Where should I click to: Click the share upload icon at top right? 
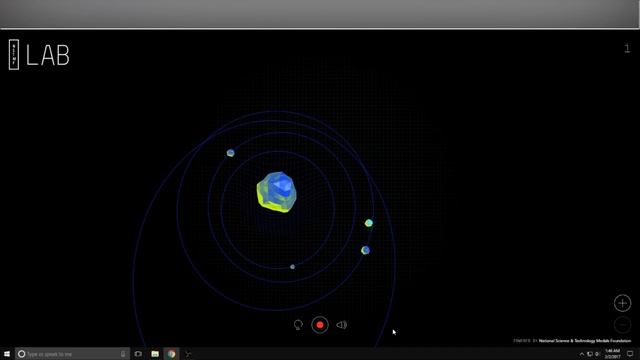(x=627, y=48)
